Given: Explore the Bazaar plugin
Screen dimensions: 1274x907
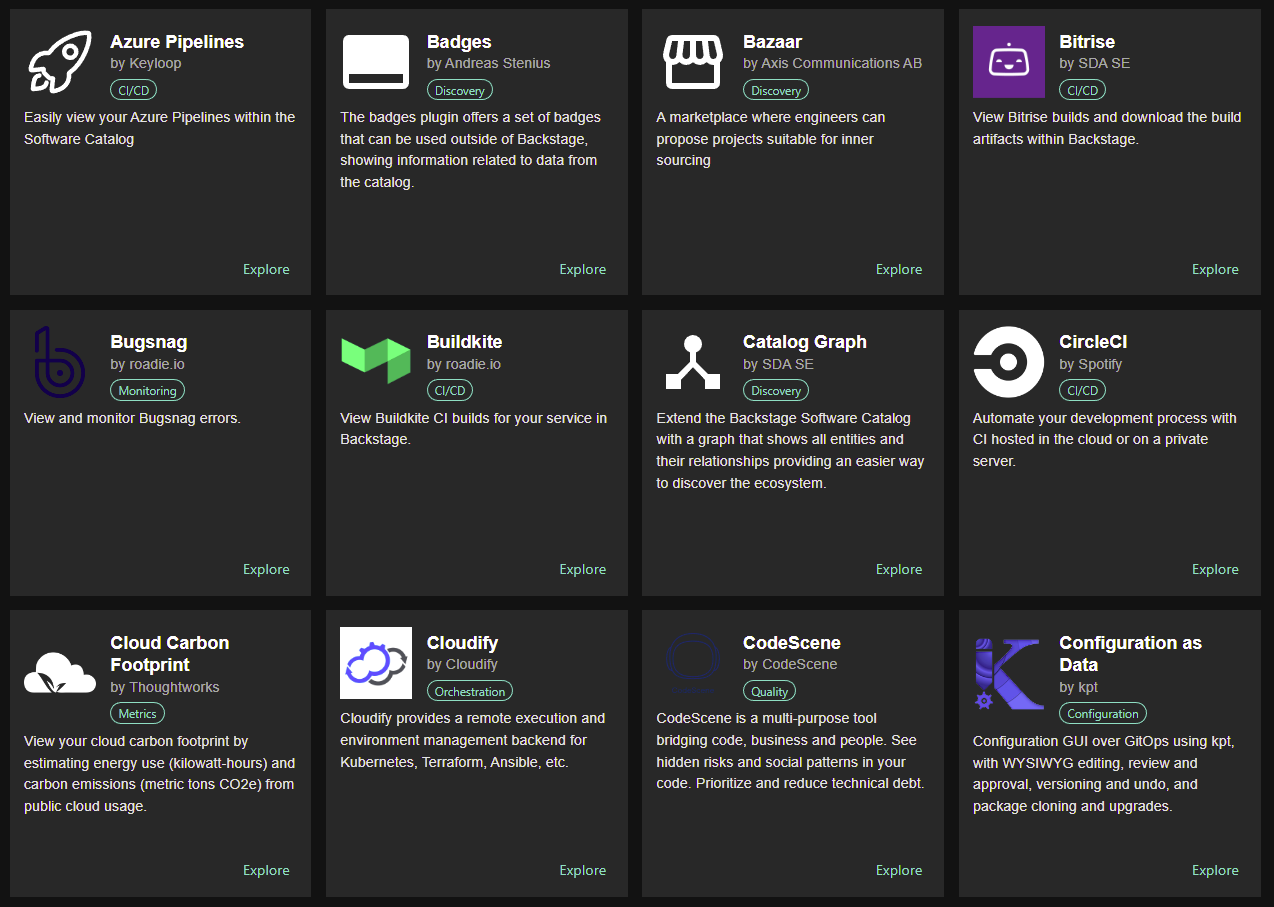Looking at the screenshot, I should (x=899, y=269).
